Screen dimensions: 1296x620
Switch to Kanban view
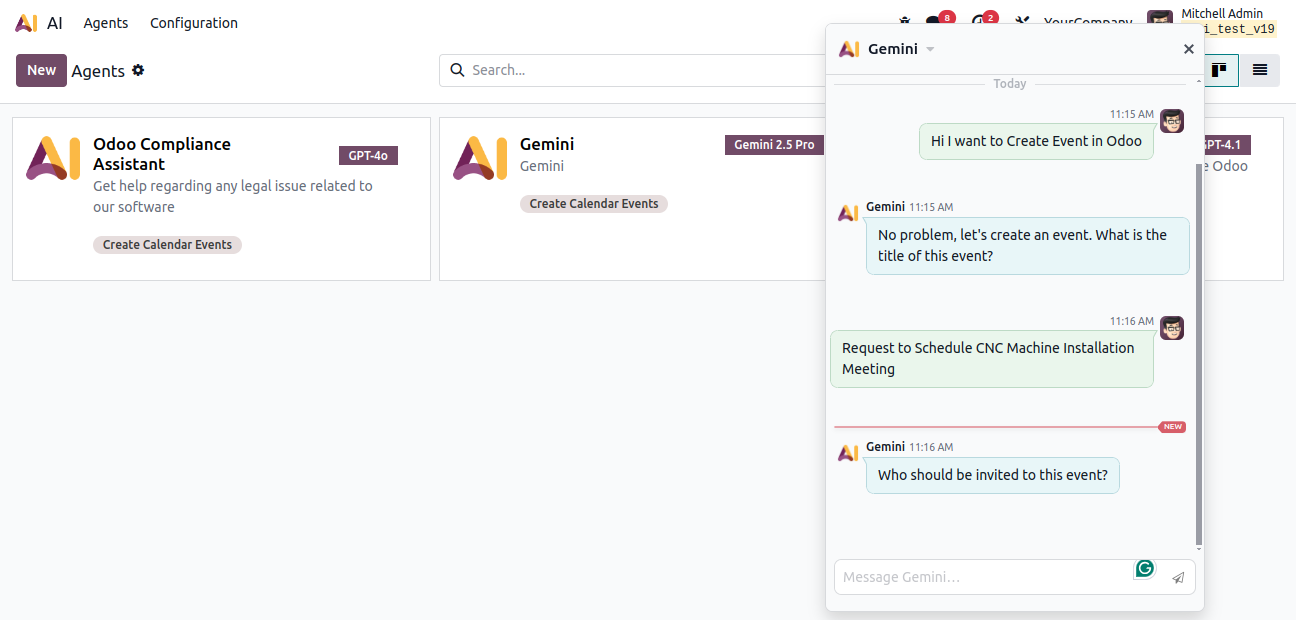(1219, 70)
